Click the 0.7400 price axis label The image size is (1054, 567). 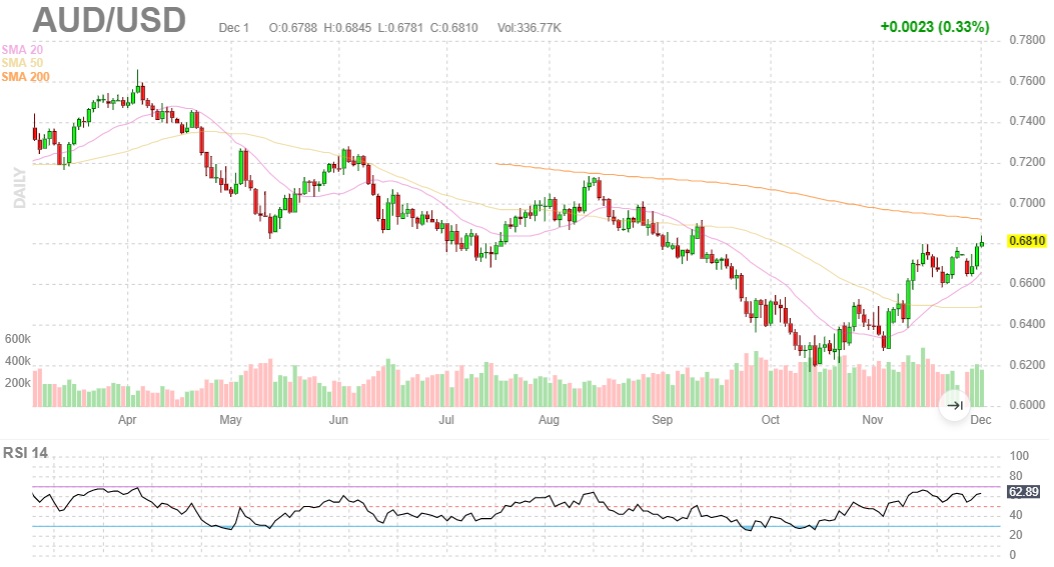click(x=1027, y=121)
